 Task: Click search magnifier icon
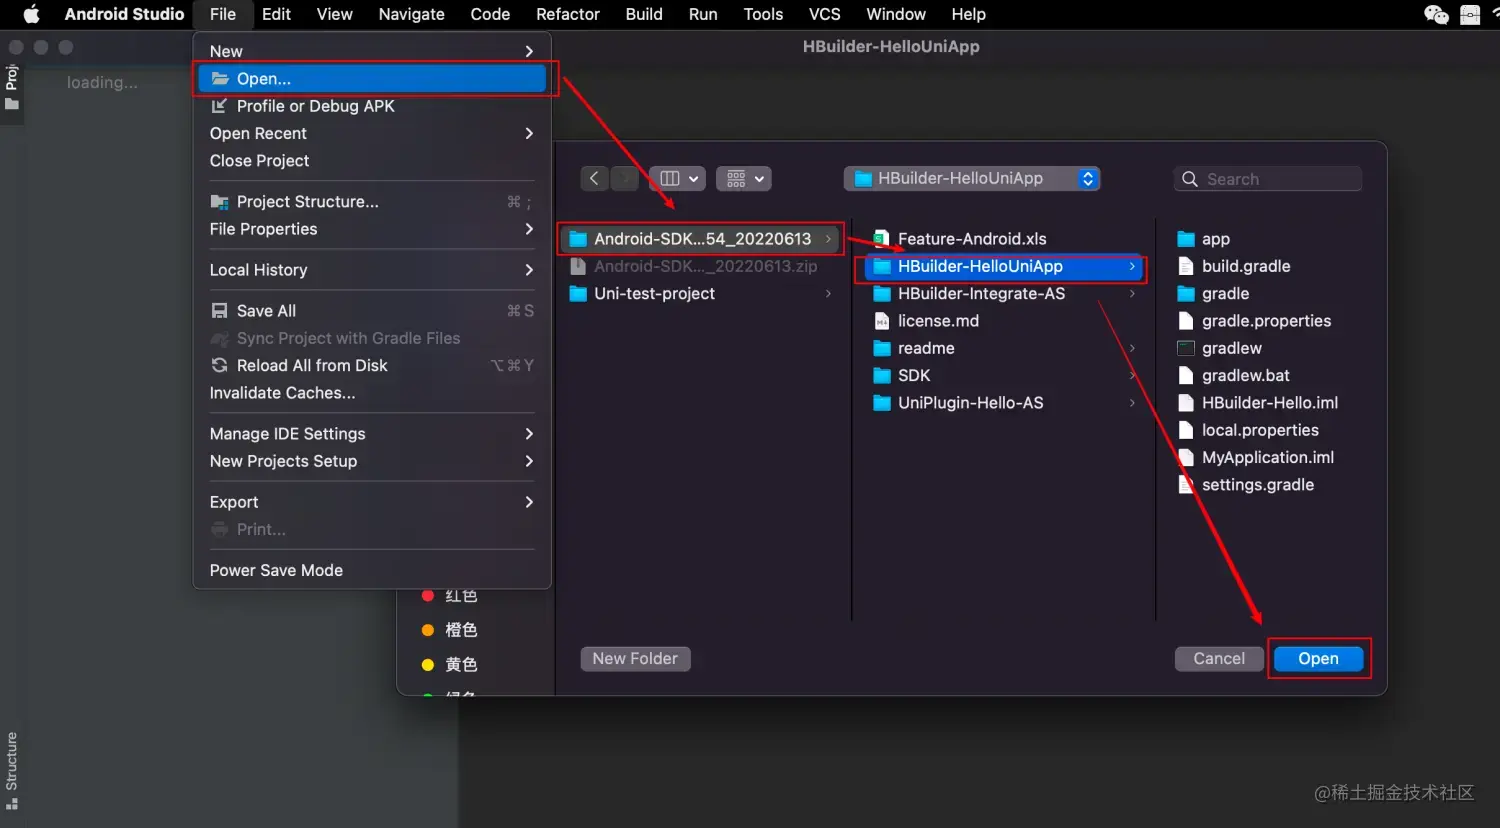click(x=1190, y=179)
